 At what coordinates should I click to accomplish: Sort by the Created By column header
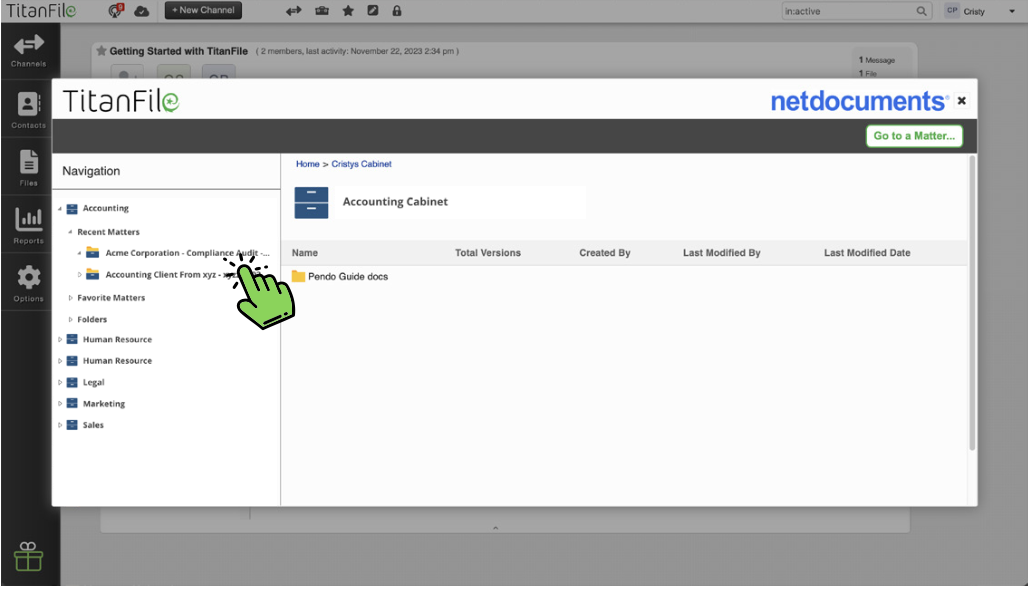(x=604, y=253)
